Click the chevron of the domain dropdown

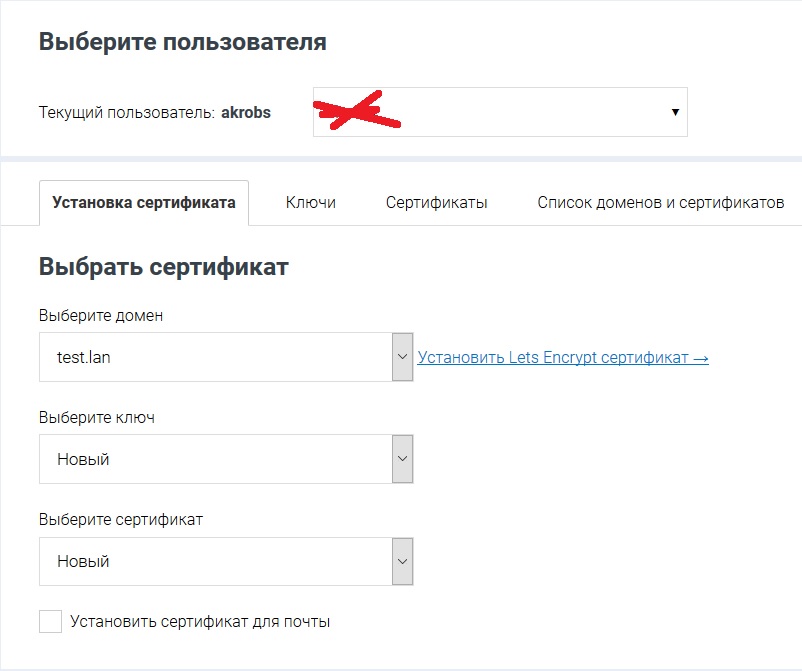[x=402, y=357]
